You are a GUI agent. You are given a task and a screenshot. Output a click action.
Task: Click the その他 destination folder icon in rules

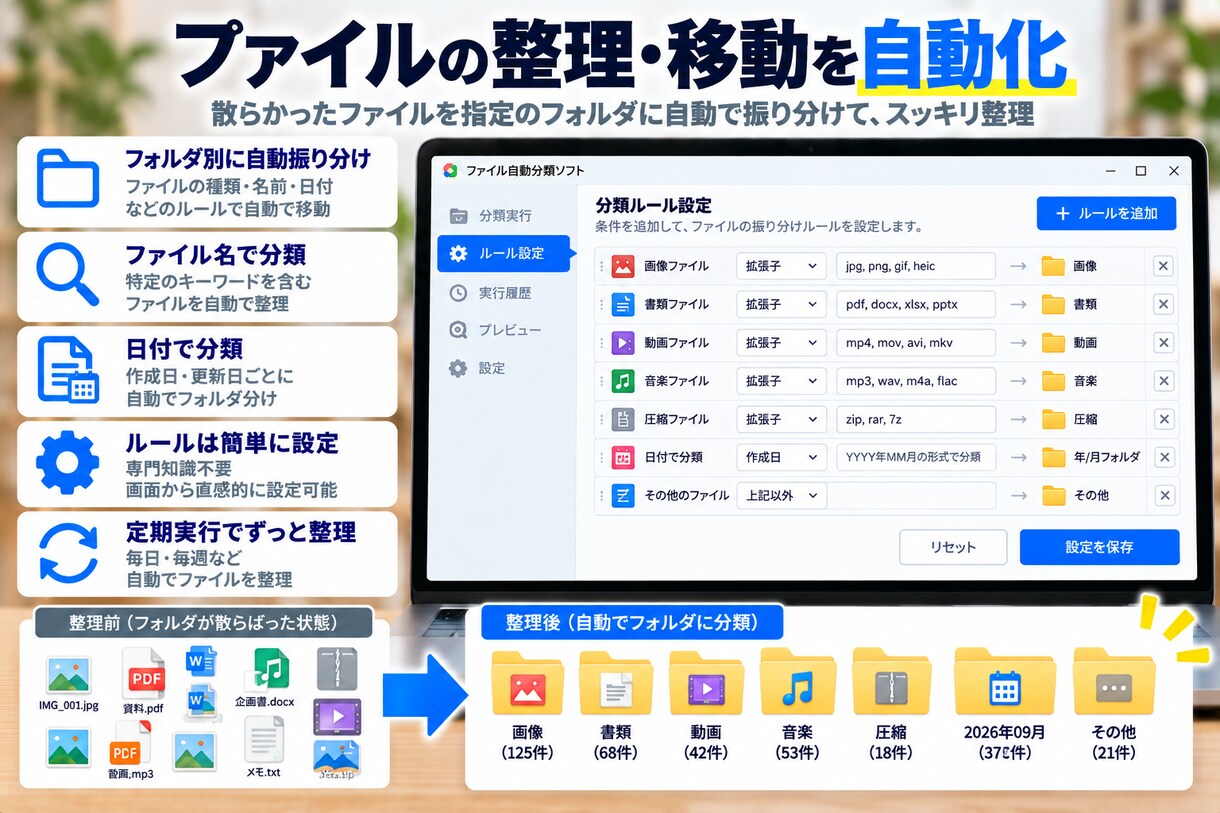[x=1053, y=495]
